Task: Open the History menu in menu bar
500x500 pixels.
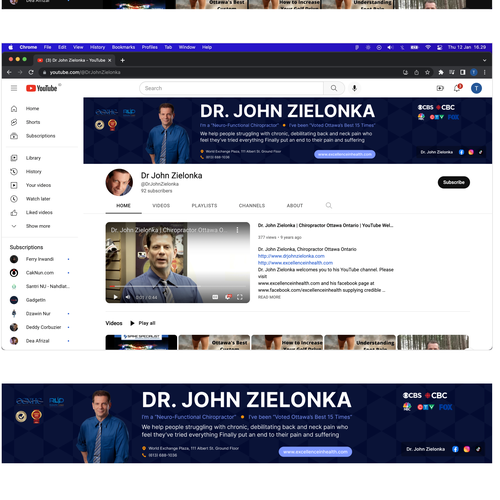Action: coord(97,47)
